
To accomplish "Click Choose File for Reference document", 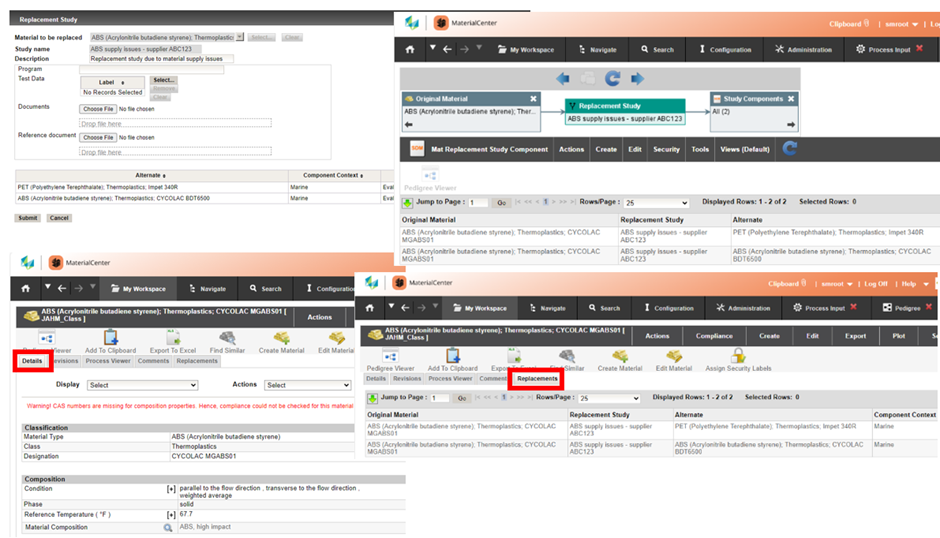I will tap(98, 137).
